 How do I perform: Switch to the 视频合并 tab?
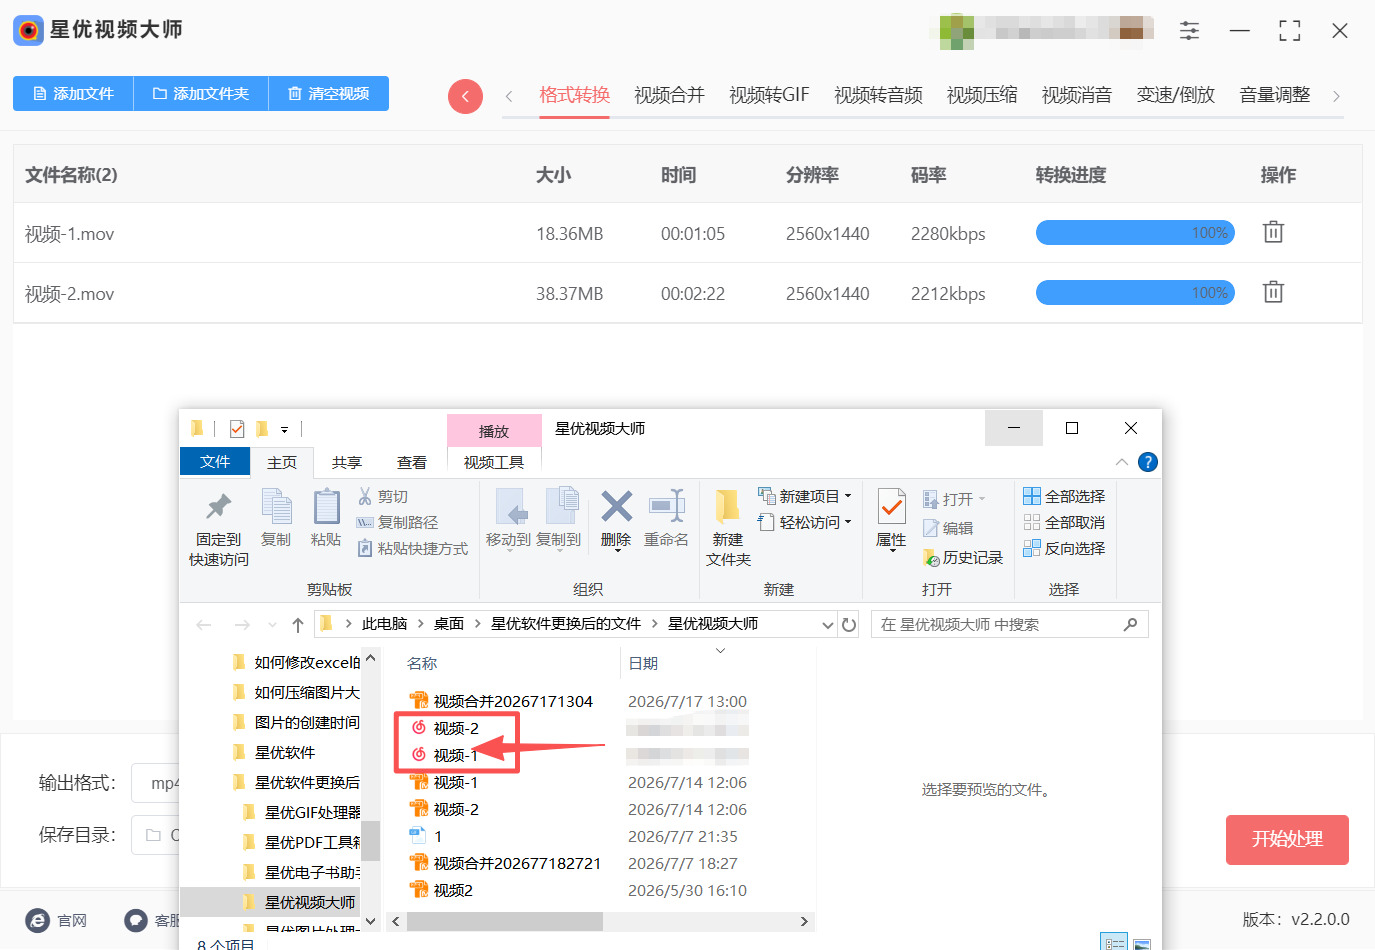pos(669,95)
